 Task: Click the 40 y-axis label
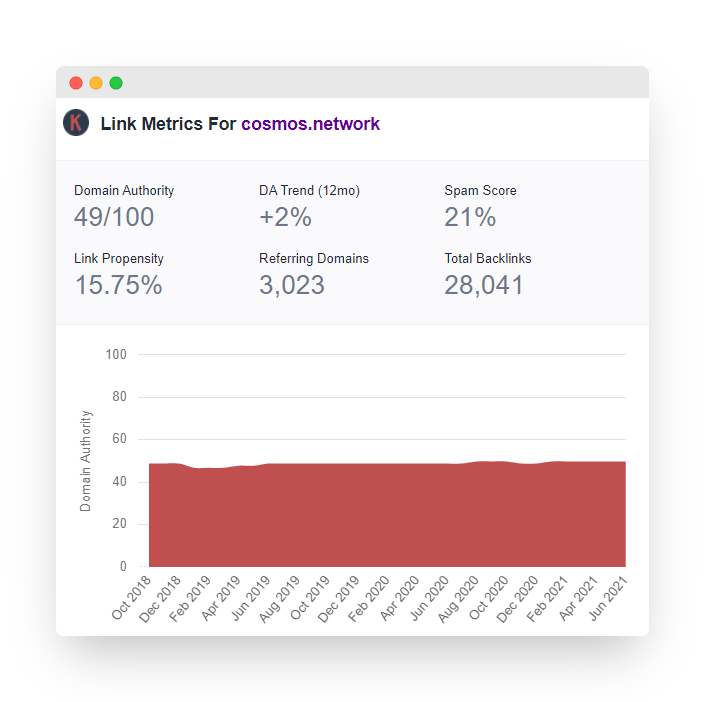click(120, 482)
